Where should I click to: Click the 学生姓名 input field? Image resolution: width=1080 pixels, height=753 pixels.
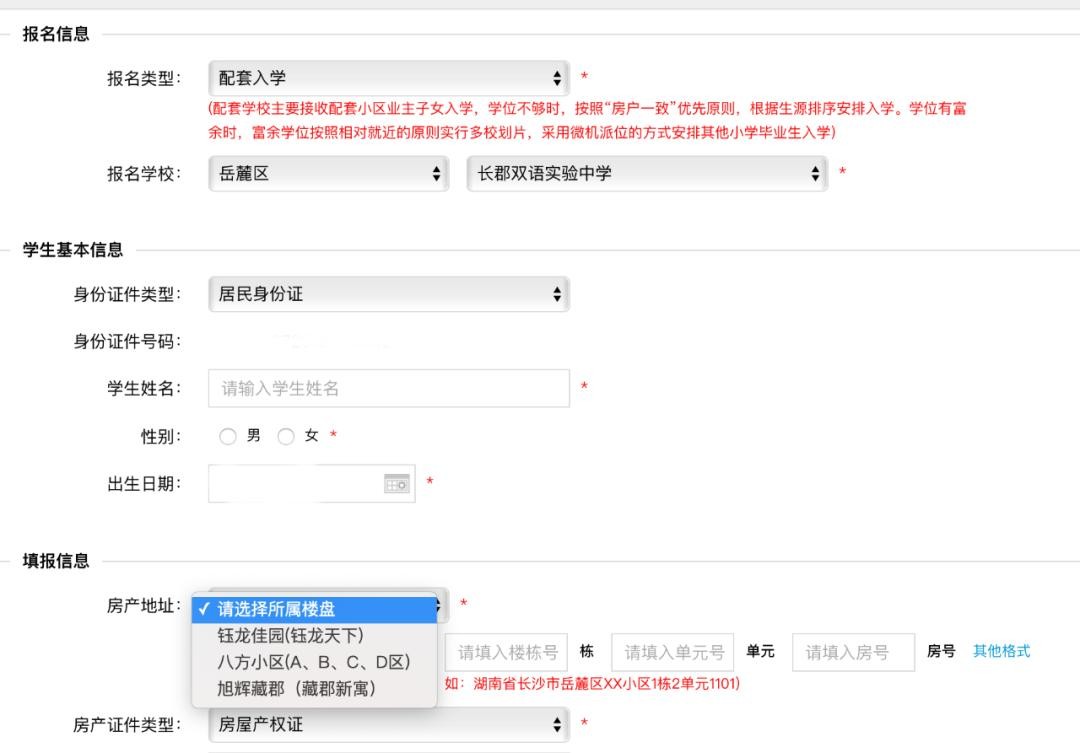tap(388, 388)
